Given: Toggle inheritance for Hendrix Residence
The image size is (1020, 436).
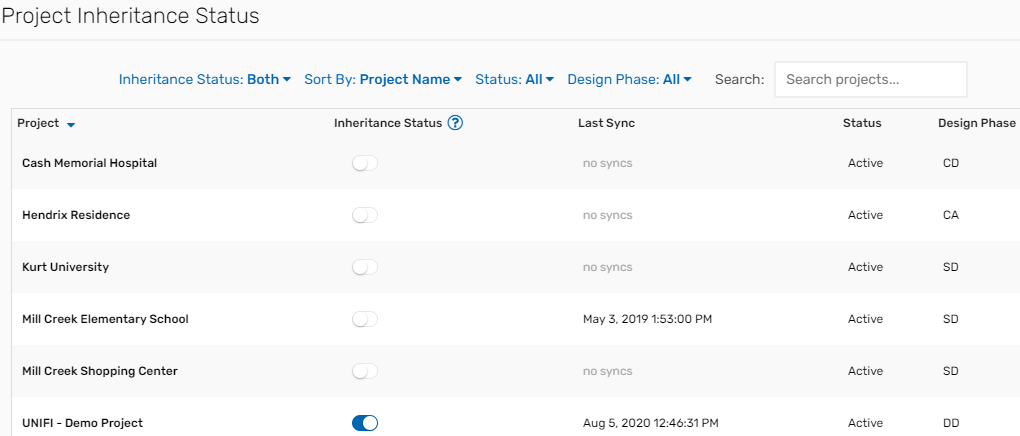Looking at the screenshot, I should coord(365,215).
